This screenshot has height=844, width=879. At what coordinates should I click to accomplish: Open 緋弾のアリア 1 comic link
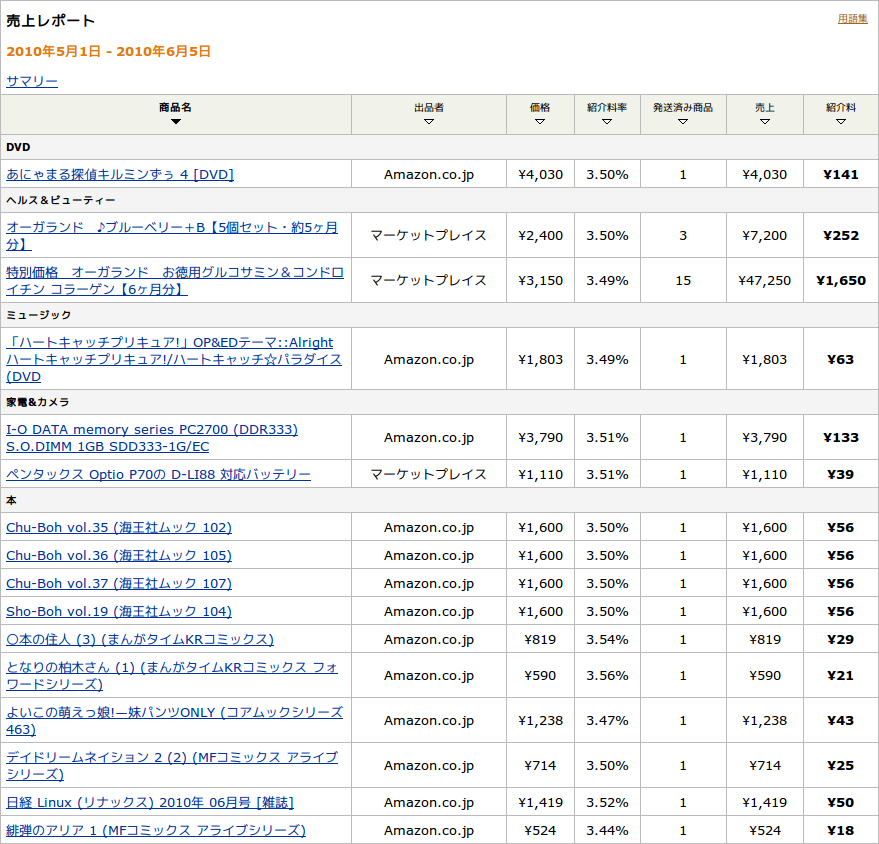point(156,830)
